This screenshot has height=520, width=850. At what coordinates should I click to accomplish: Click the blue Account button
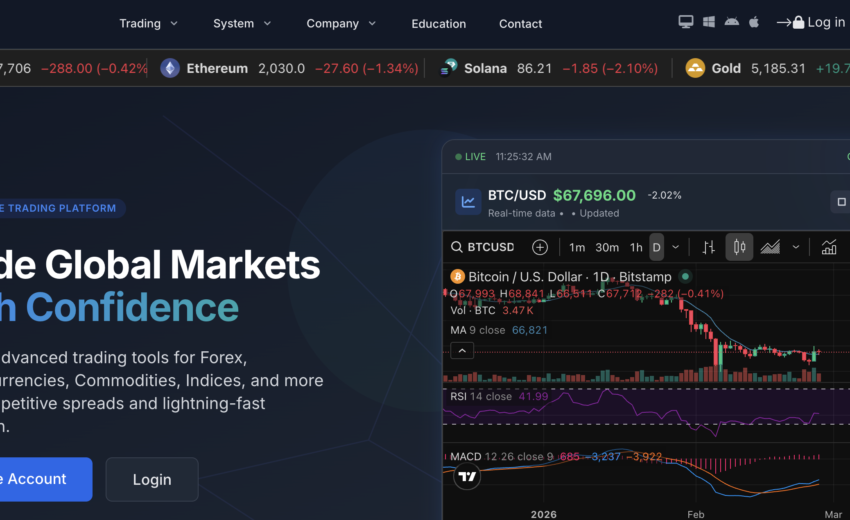[x=46, y=479]
